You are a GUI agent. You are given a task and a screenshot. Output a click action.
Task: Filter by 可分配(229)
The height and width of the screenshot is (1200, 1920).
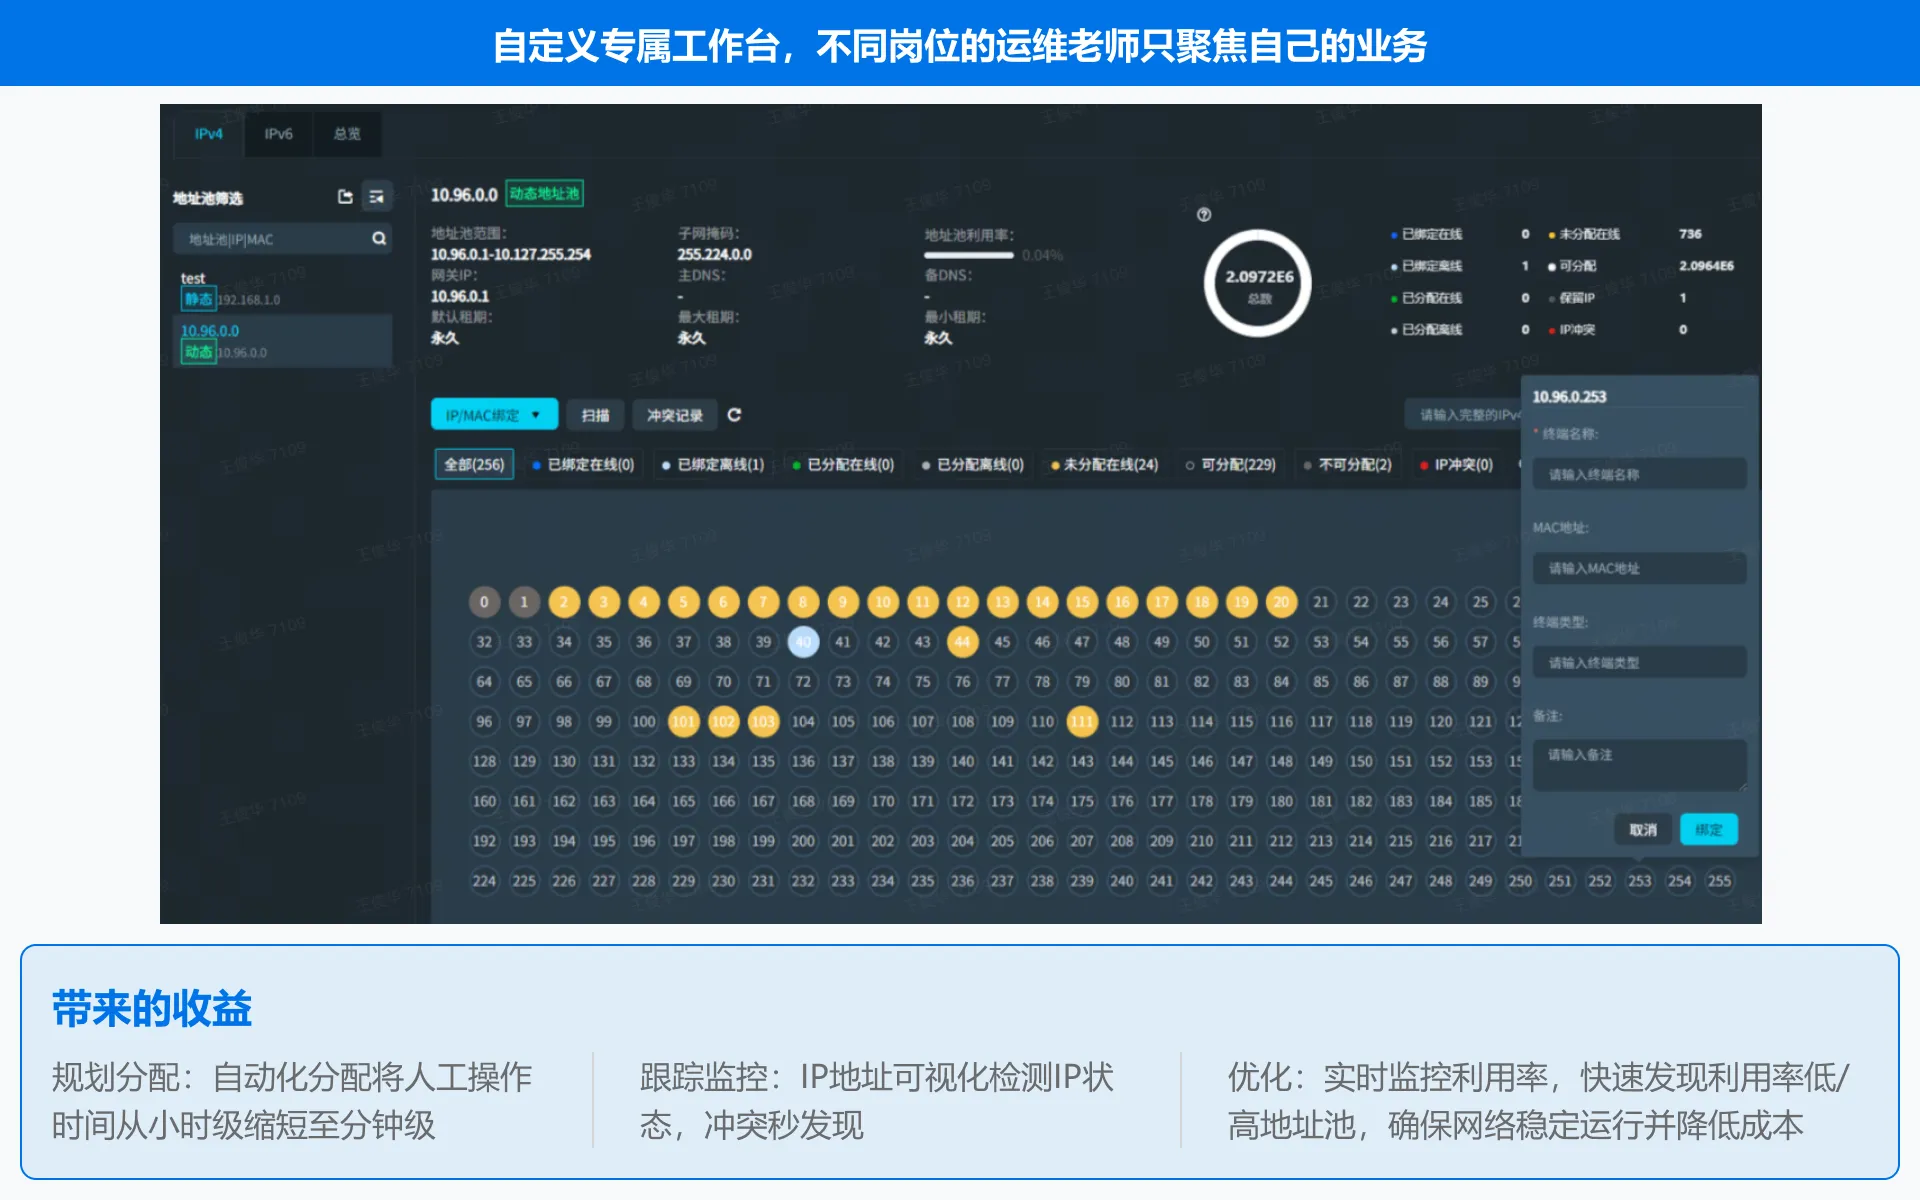[x=1230, y=465]
